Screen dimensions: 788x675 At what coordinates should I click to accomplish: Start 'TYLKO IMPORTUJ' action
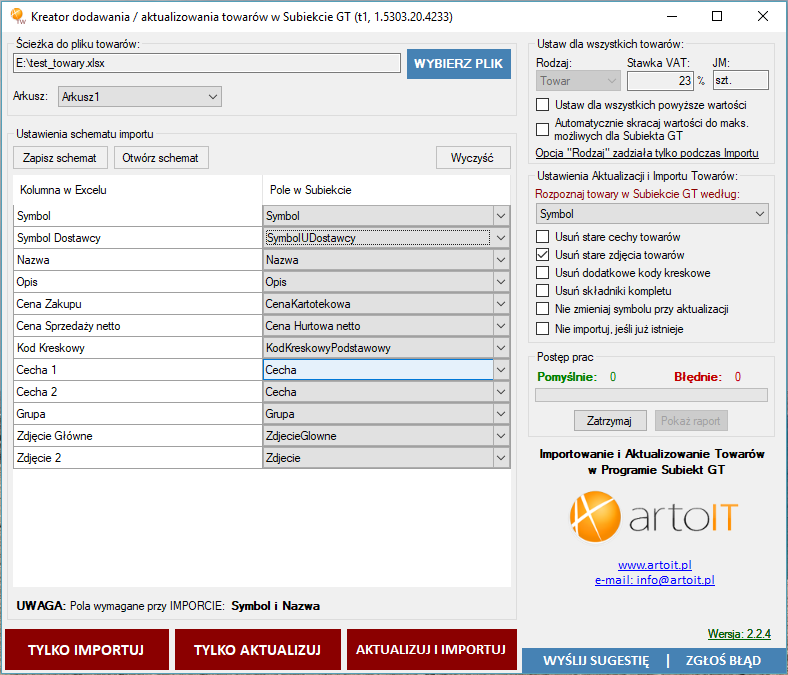click(x=86, y=650)
